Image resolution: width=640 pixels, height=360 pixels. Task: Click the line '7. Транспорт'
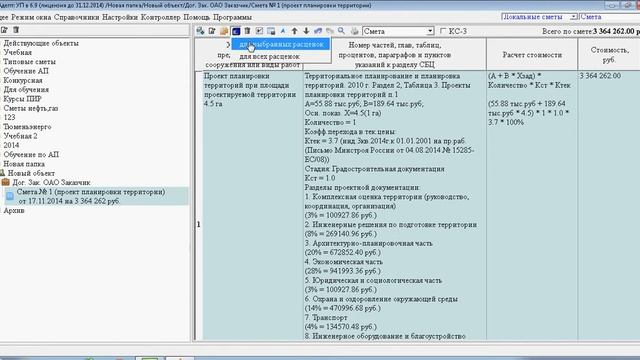[326, 318]
